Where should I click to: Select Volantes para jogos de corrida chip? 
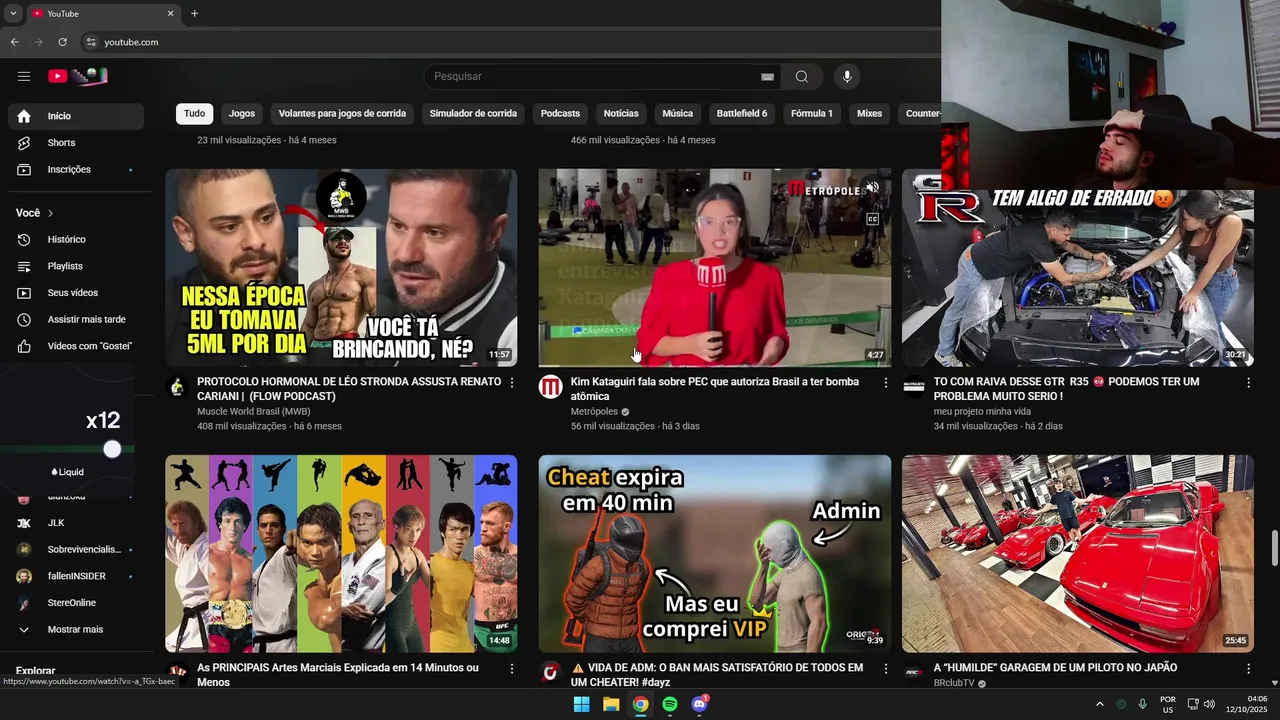tap(342, 114)
